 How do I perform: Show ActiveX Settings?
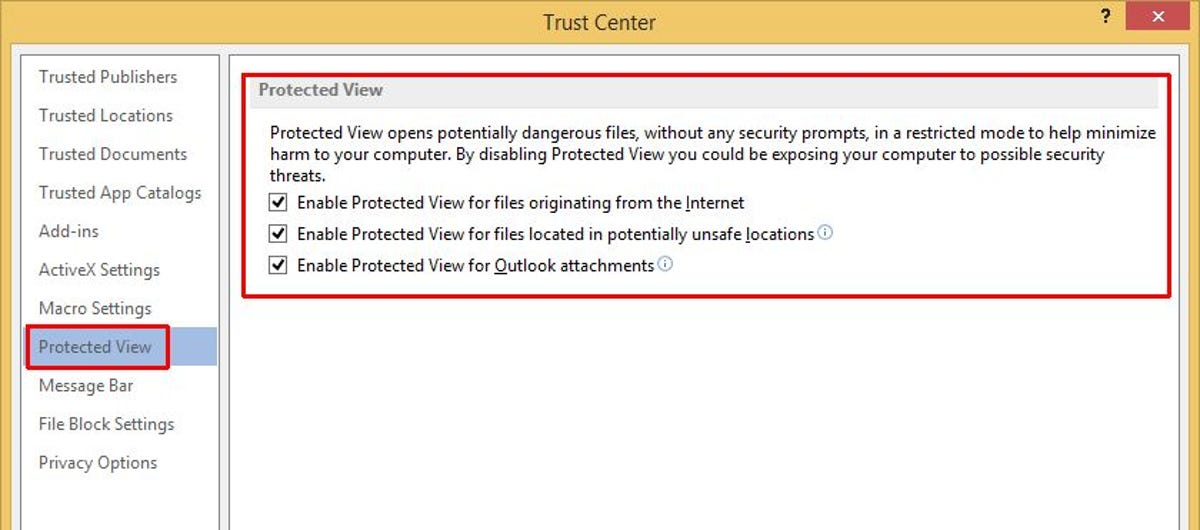99,270
